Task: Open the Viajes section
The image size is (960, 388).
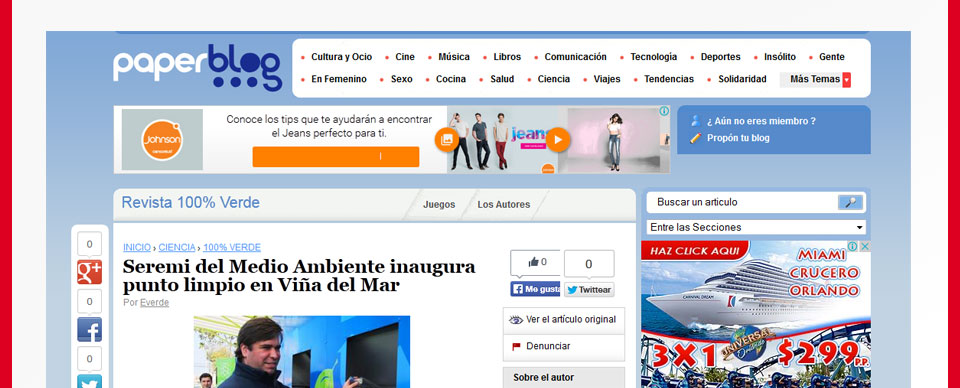Action: tap(607, 79)
